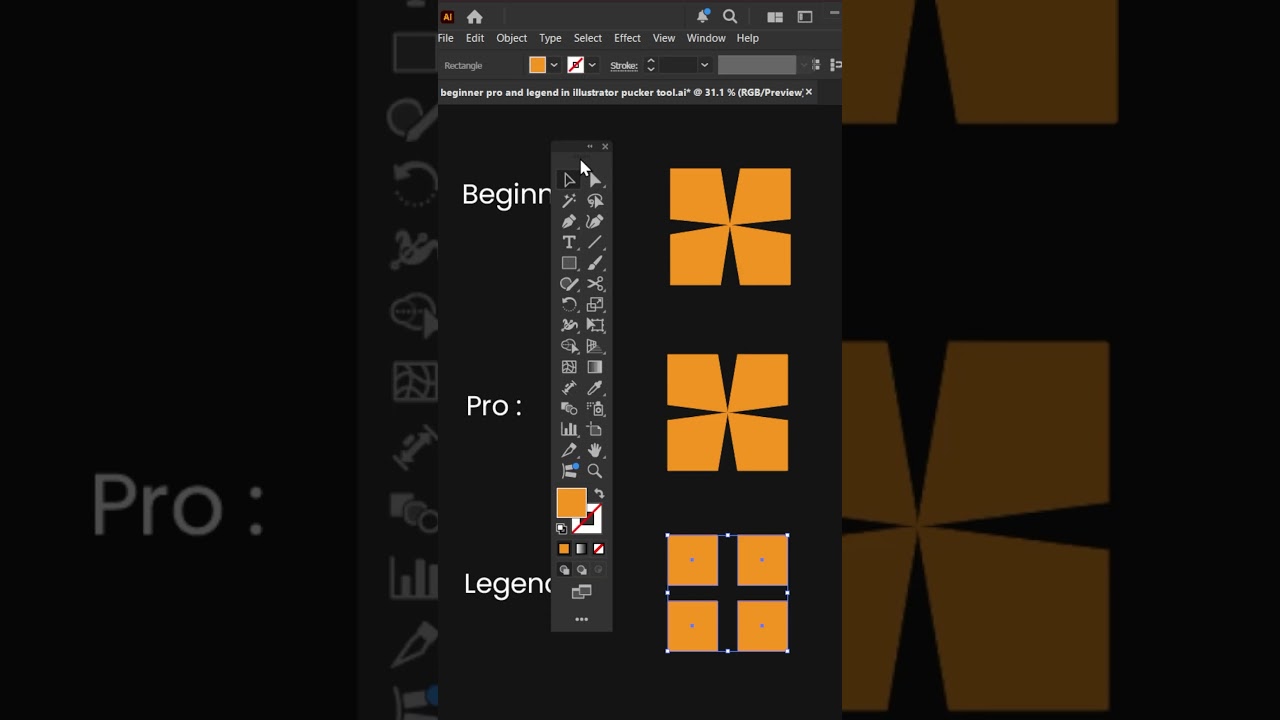Select the Scale tool
Image resolution: width=1280 pixels, height=720 pixels.
(595, 305)
